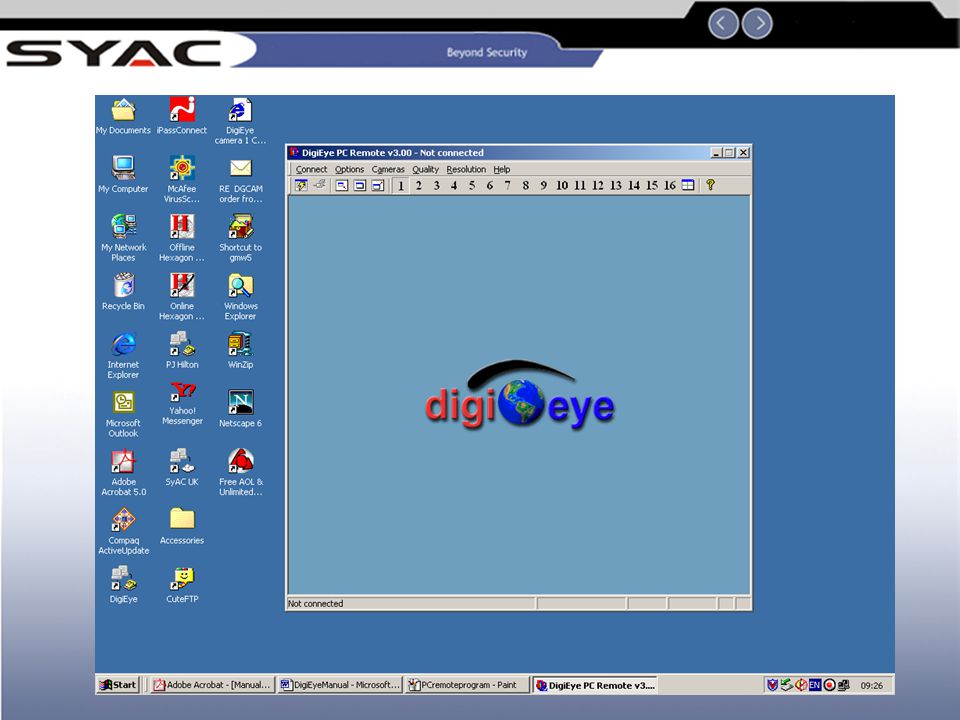The image size is (960, 720).
Task: Select the Internet Explorer desktop icon
Action: (x=124, y=356)
